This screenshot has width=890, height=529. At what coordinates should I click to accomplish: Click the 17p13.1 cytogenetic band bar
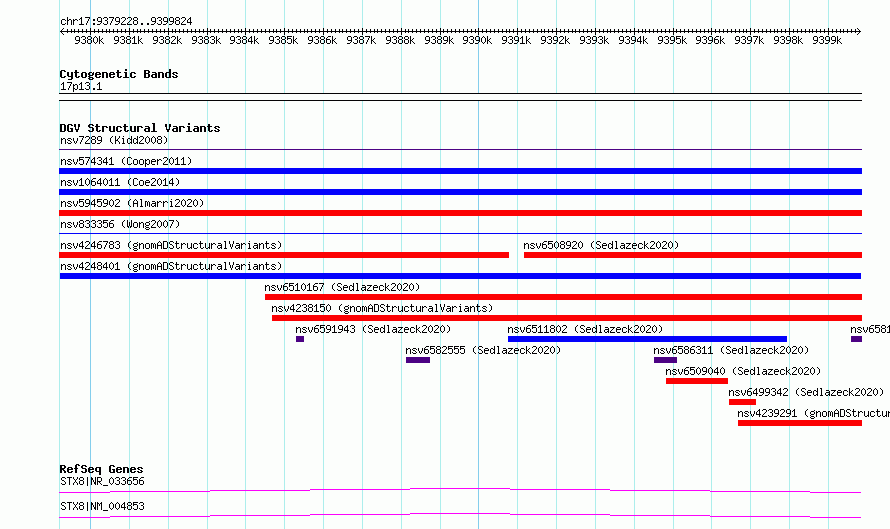point(460,97)
